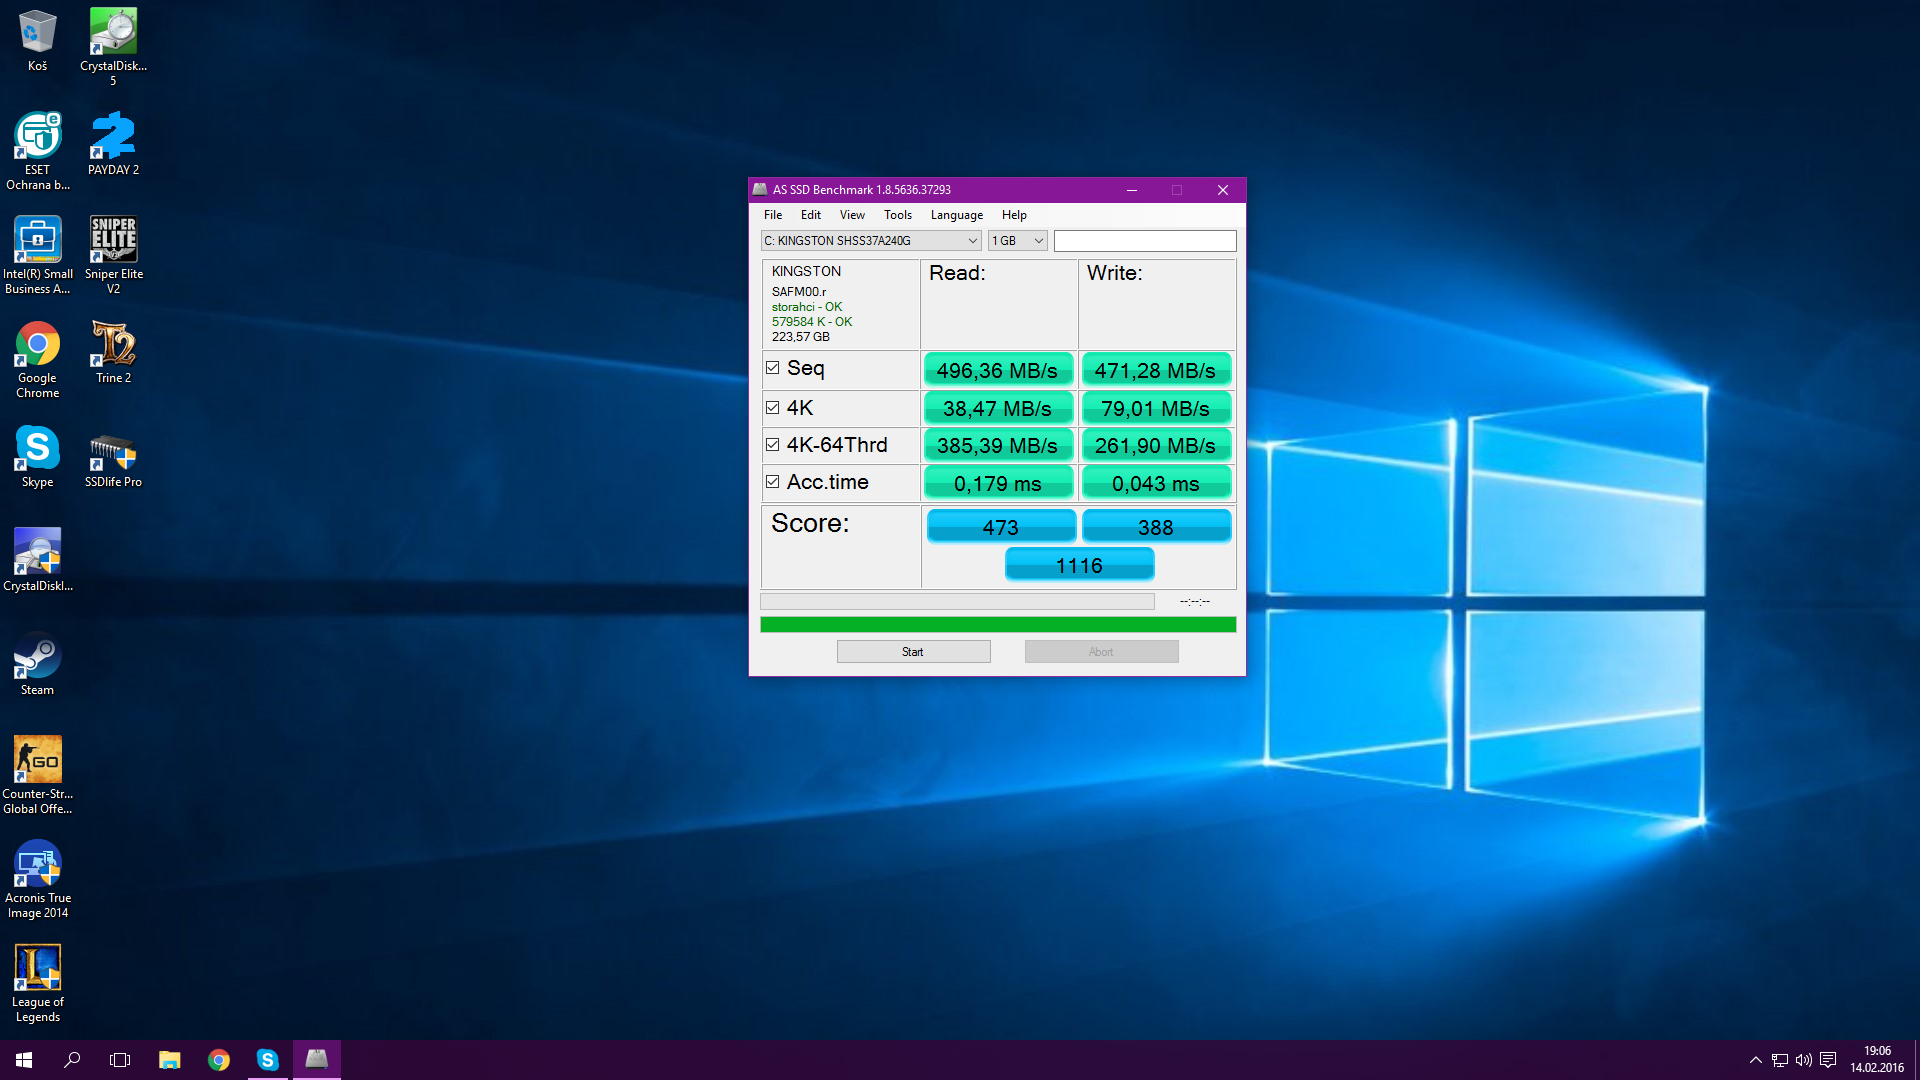The height and width of the screenshot is (1080, 1920).
Task: Open Chrome from the taskbar
Action: click(x=218, y=1060)
